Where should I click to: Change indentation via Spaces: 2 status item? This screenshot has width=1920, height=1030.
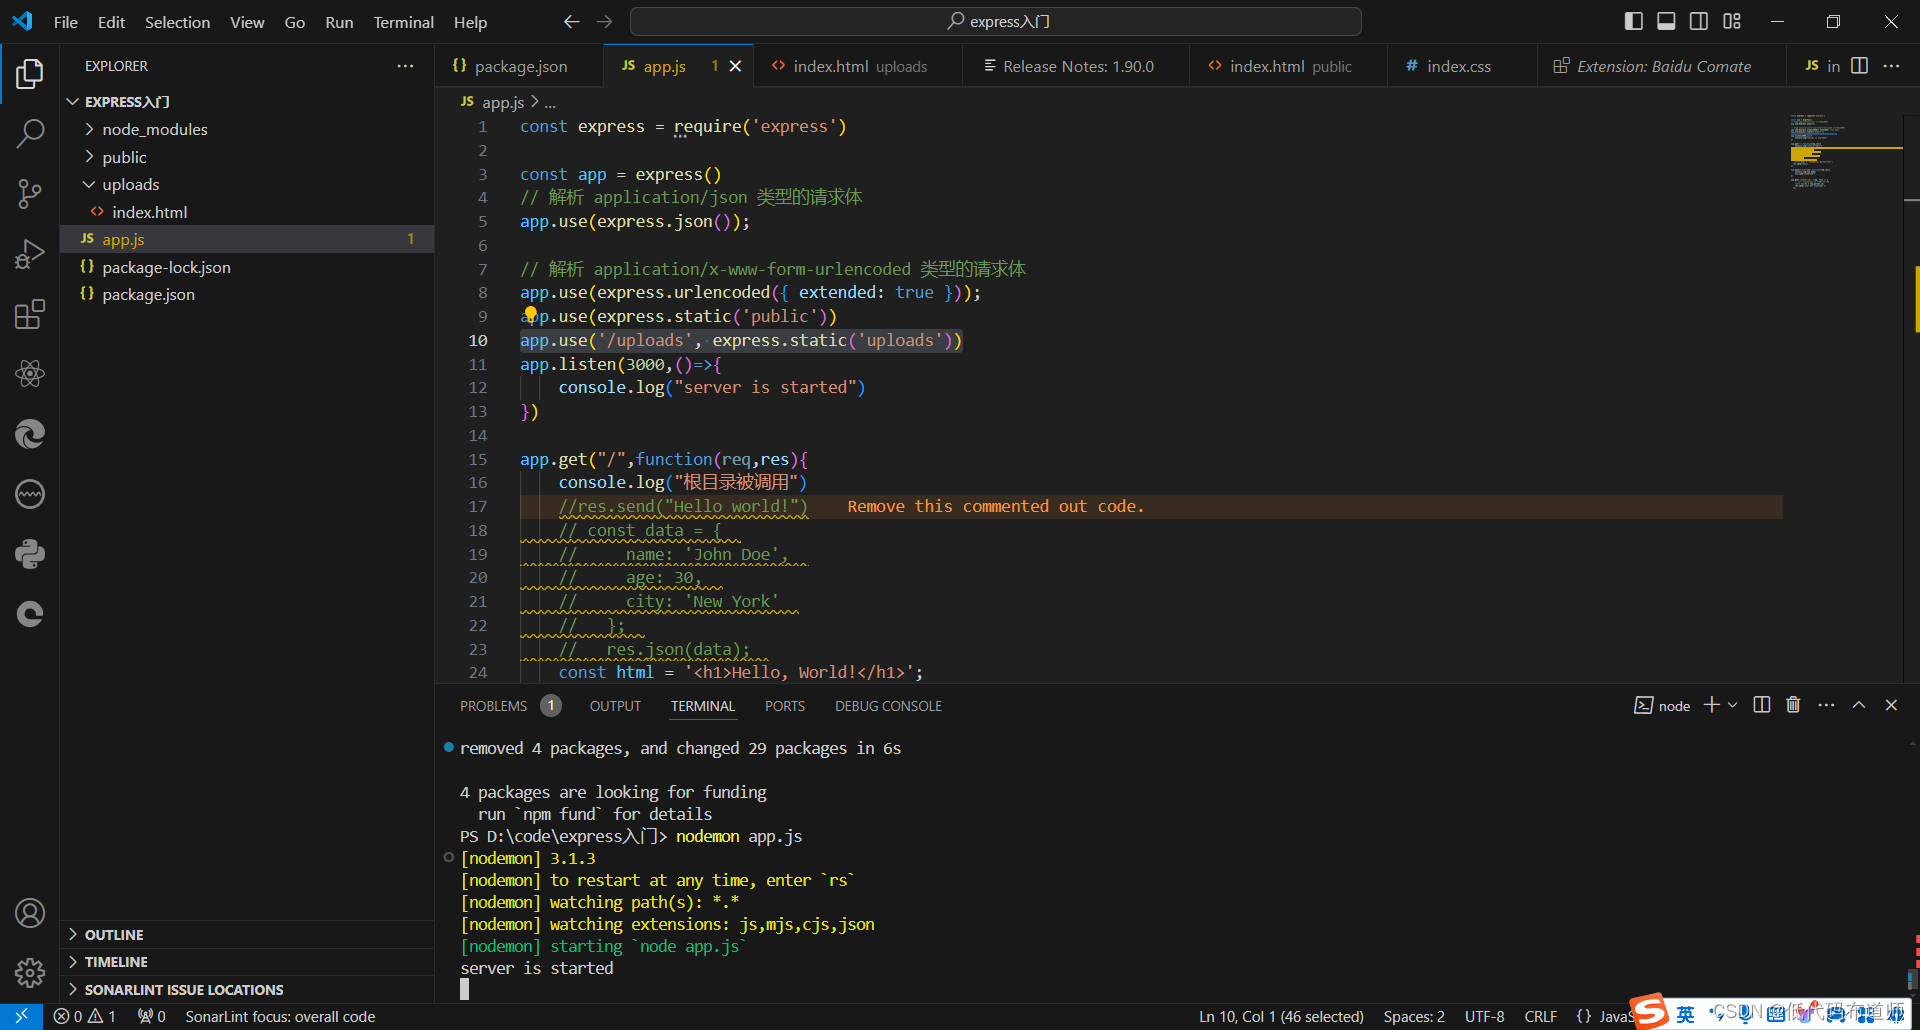1414,1016
